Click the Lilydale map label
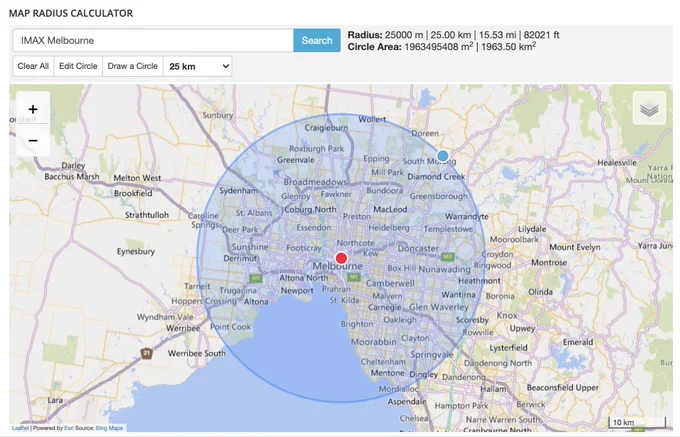The width and height of the screenshot is (680, 437). (x=532, y=229)
